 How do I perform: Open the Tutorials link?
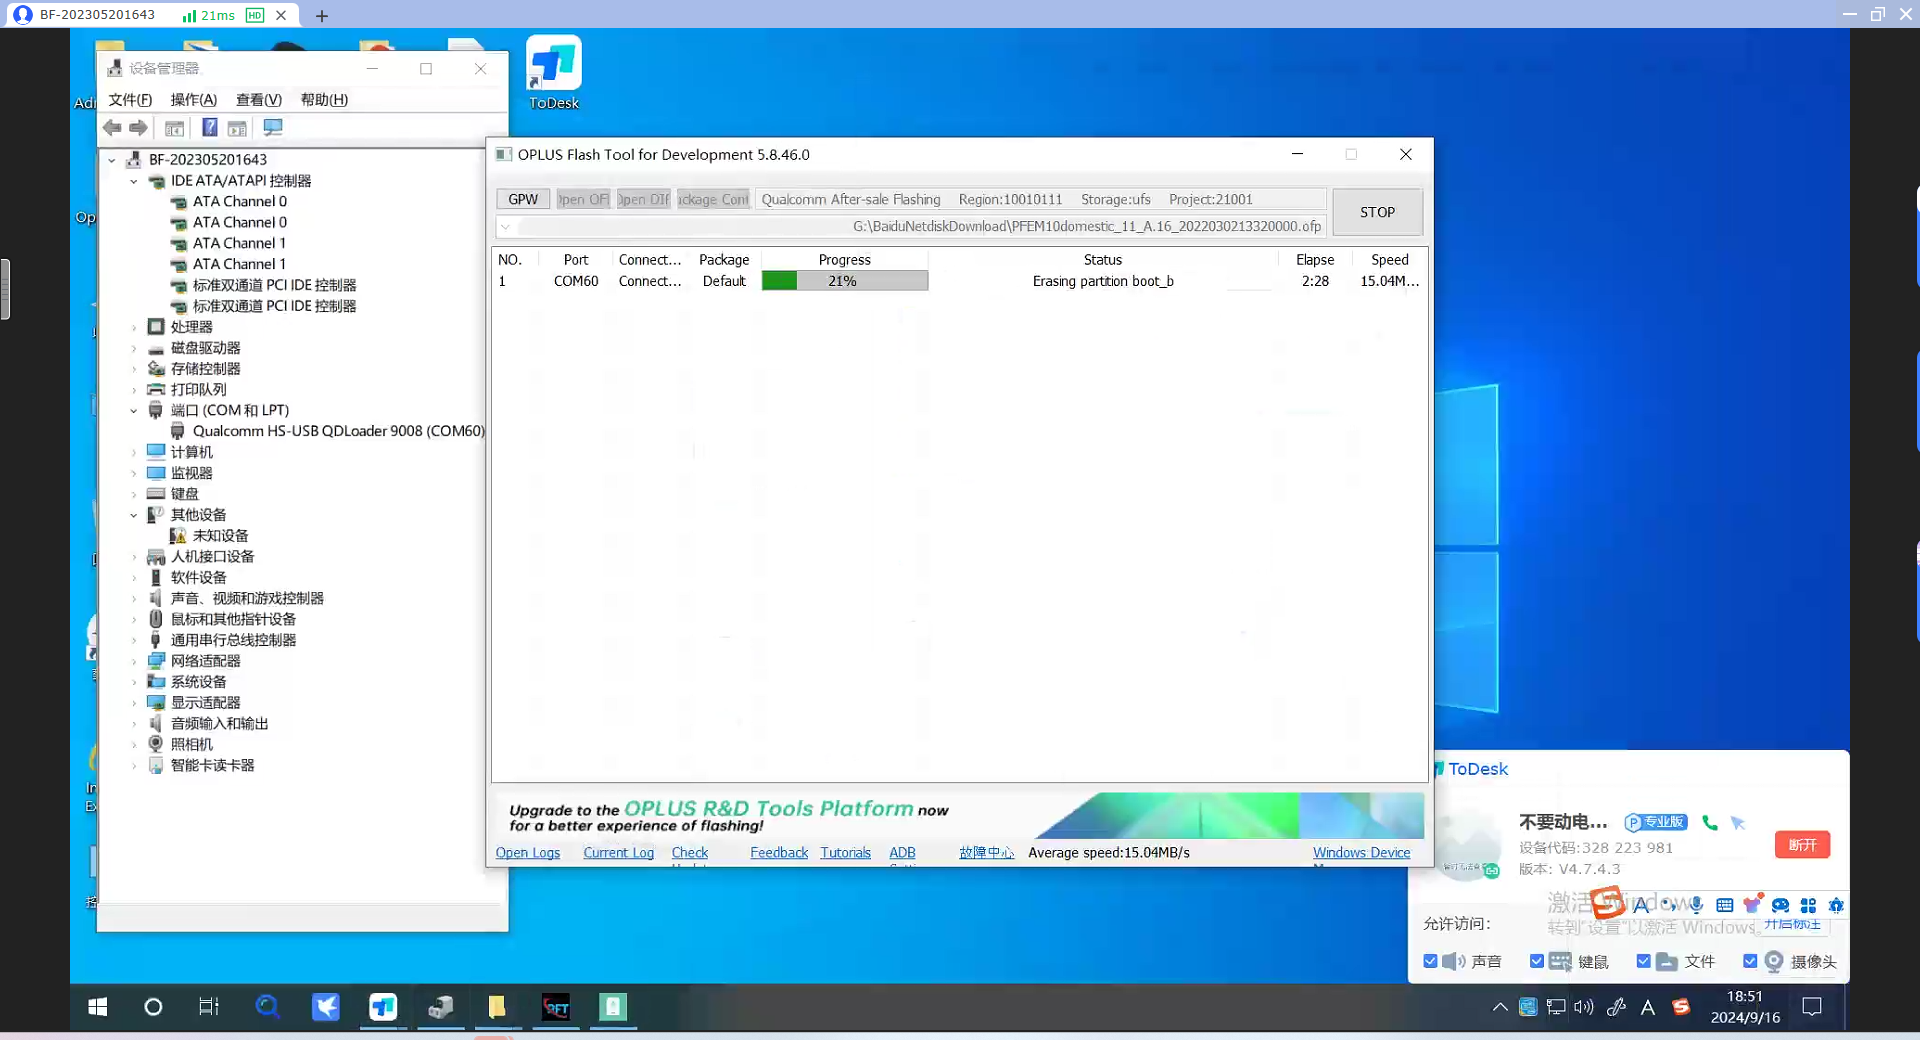pos(846,853)
